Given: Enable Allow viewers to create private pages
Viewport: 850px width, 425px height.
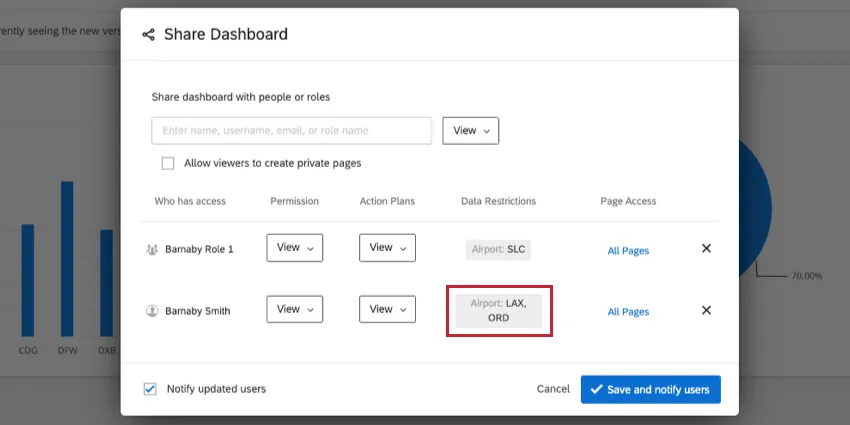Looking at the screenshot, I should tap(168, 163).
